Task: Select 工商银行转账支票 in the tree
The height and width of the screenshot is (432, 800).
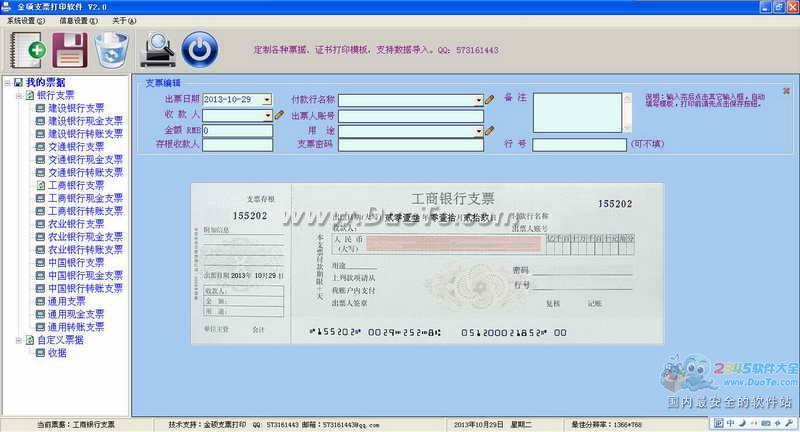Action: point(85,211)
